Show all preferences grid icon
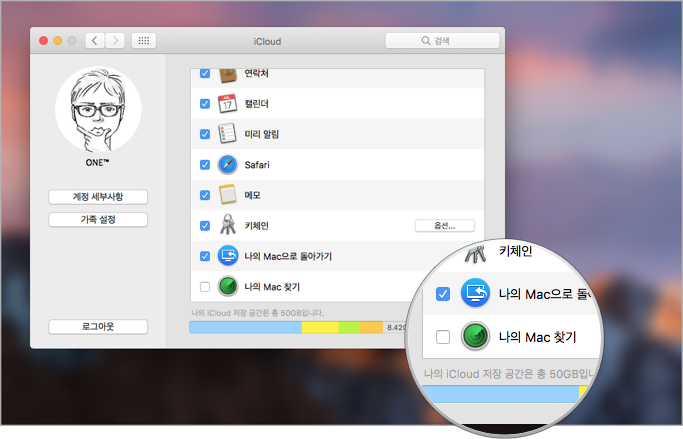The width and height of the screenshot is (683, 439). (x=144, y=41)
